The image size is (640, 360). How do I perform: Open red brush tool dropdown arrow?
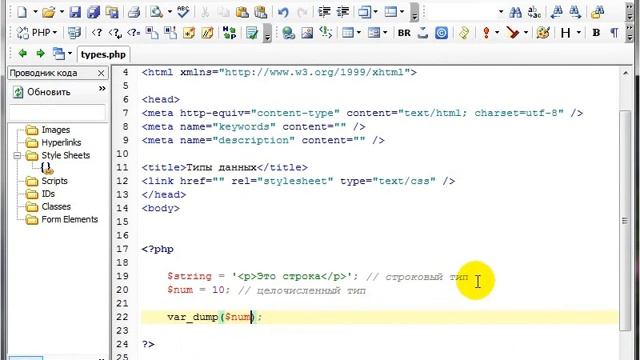[x=526, y=32]
